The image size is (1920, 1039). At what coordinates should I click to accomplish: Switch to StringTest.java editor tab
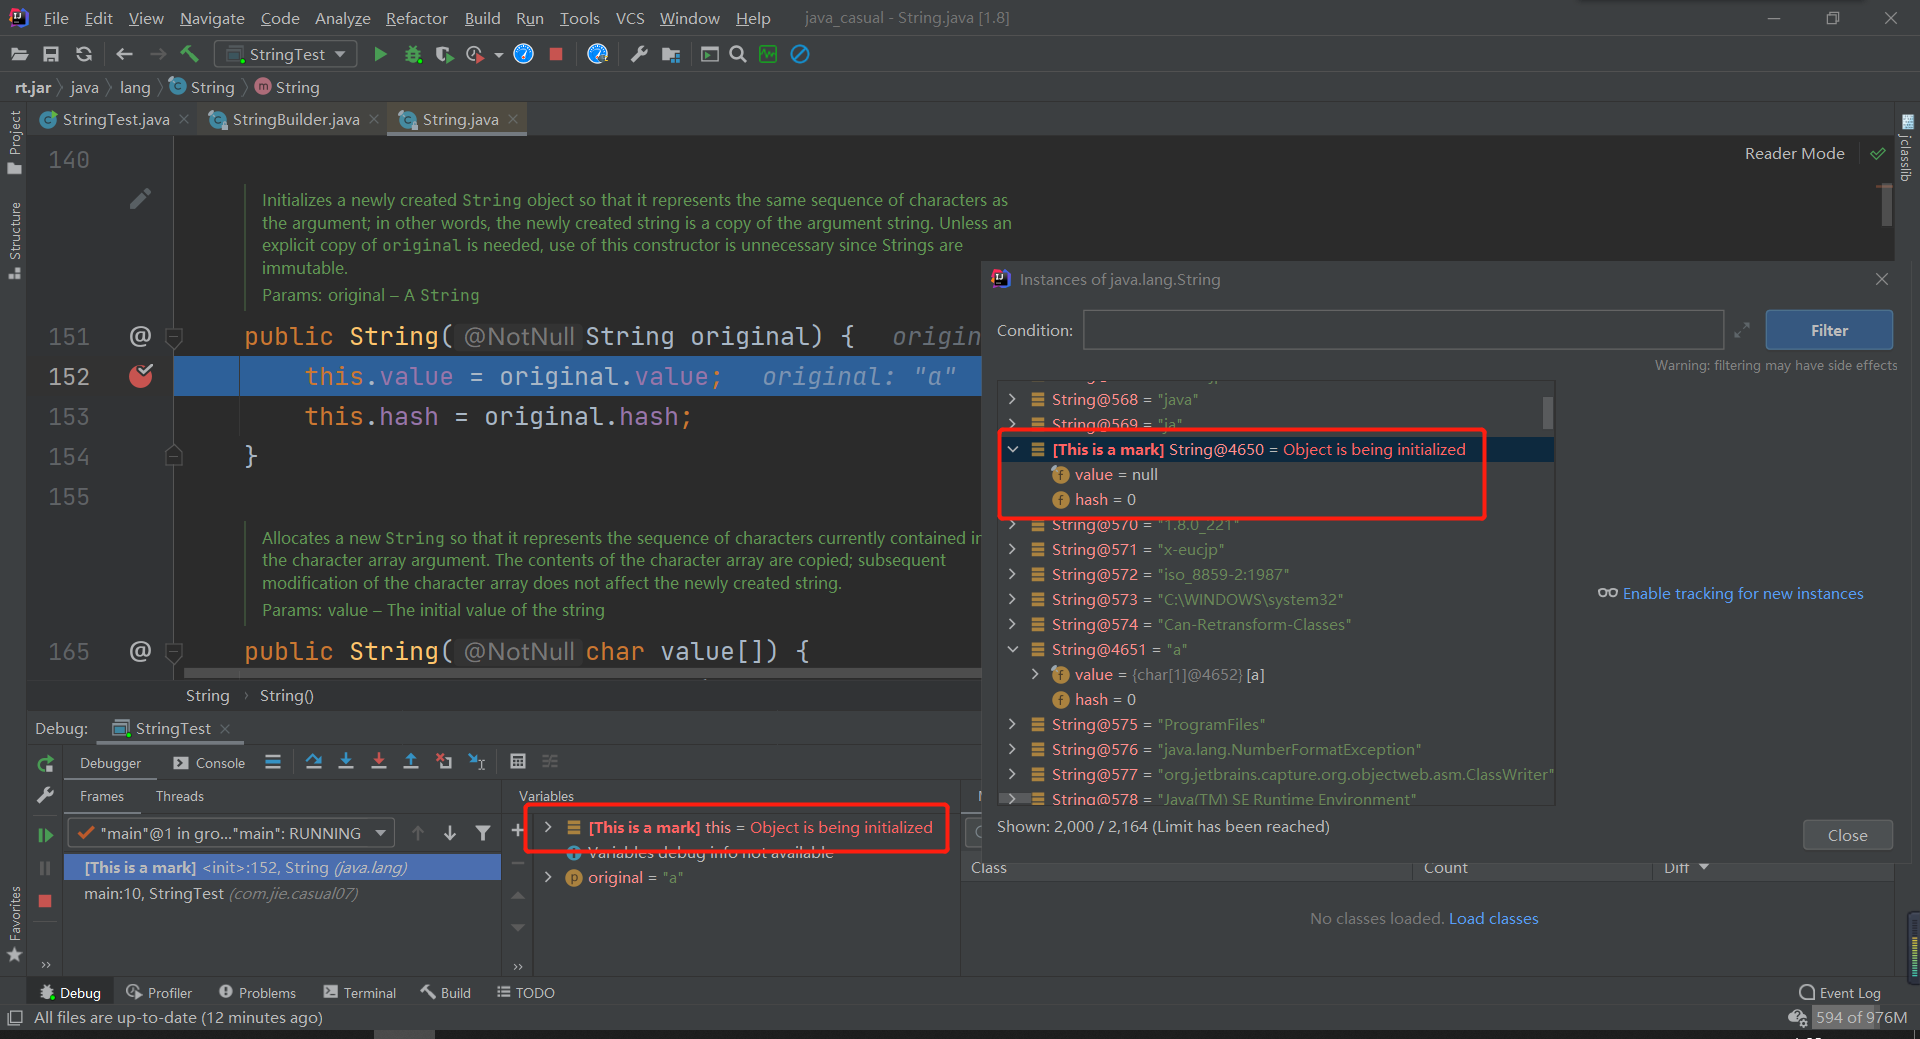click(115, 119)
